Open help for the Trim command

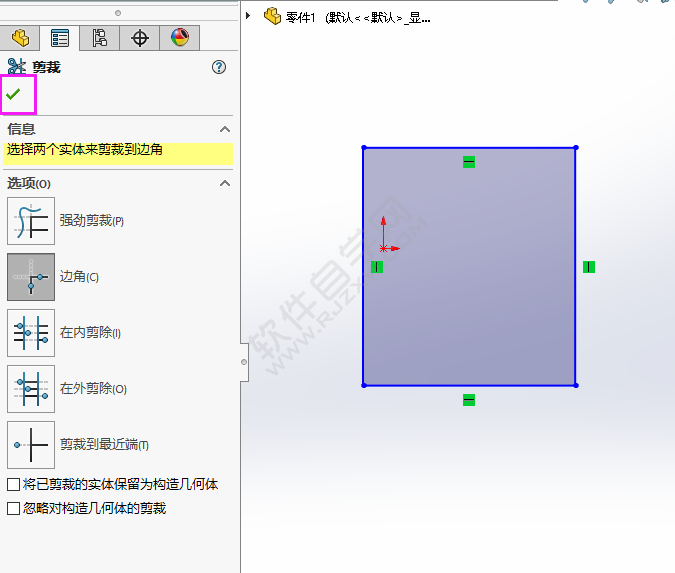(x=219, y=67)
